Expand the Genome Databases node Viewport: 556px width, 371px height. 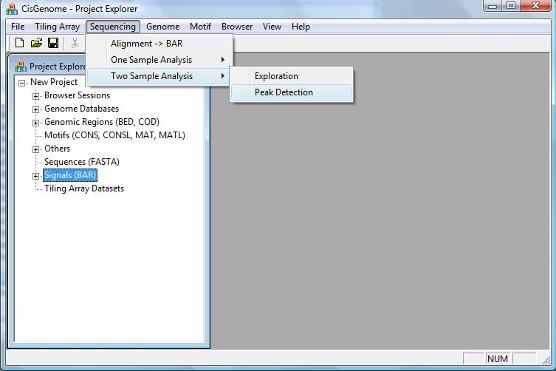pos(35,109)
